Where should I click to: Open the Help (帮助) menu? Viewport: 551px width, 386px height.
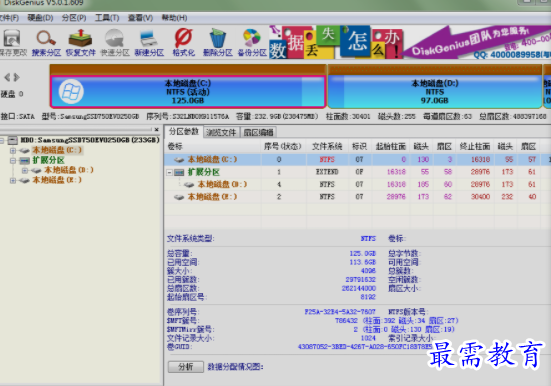tap(174, 18)
